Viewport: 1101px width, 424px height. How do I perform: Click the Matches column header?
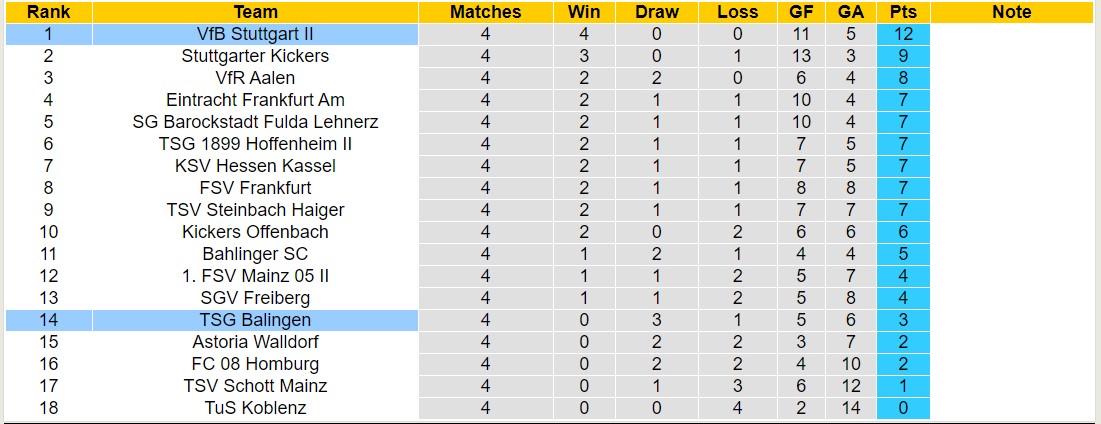pos(486,12)
